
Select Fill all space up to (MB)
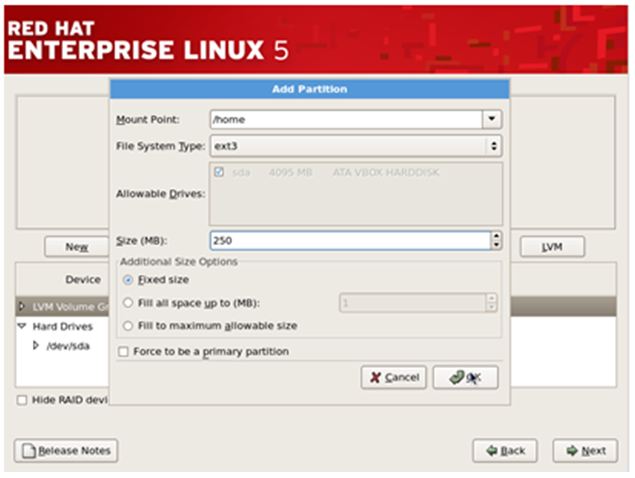point(128,303)
